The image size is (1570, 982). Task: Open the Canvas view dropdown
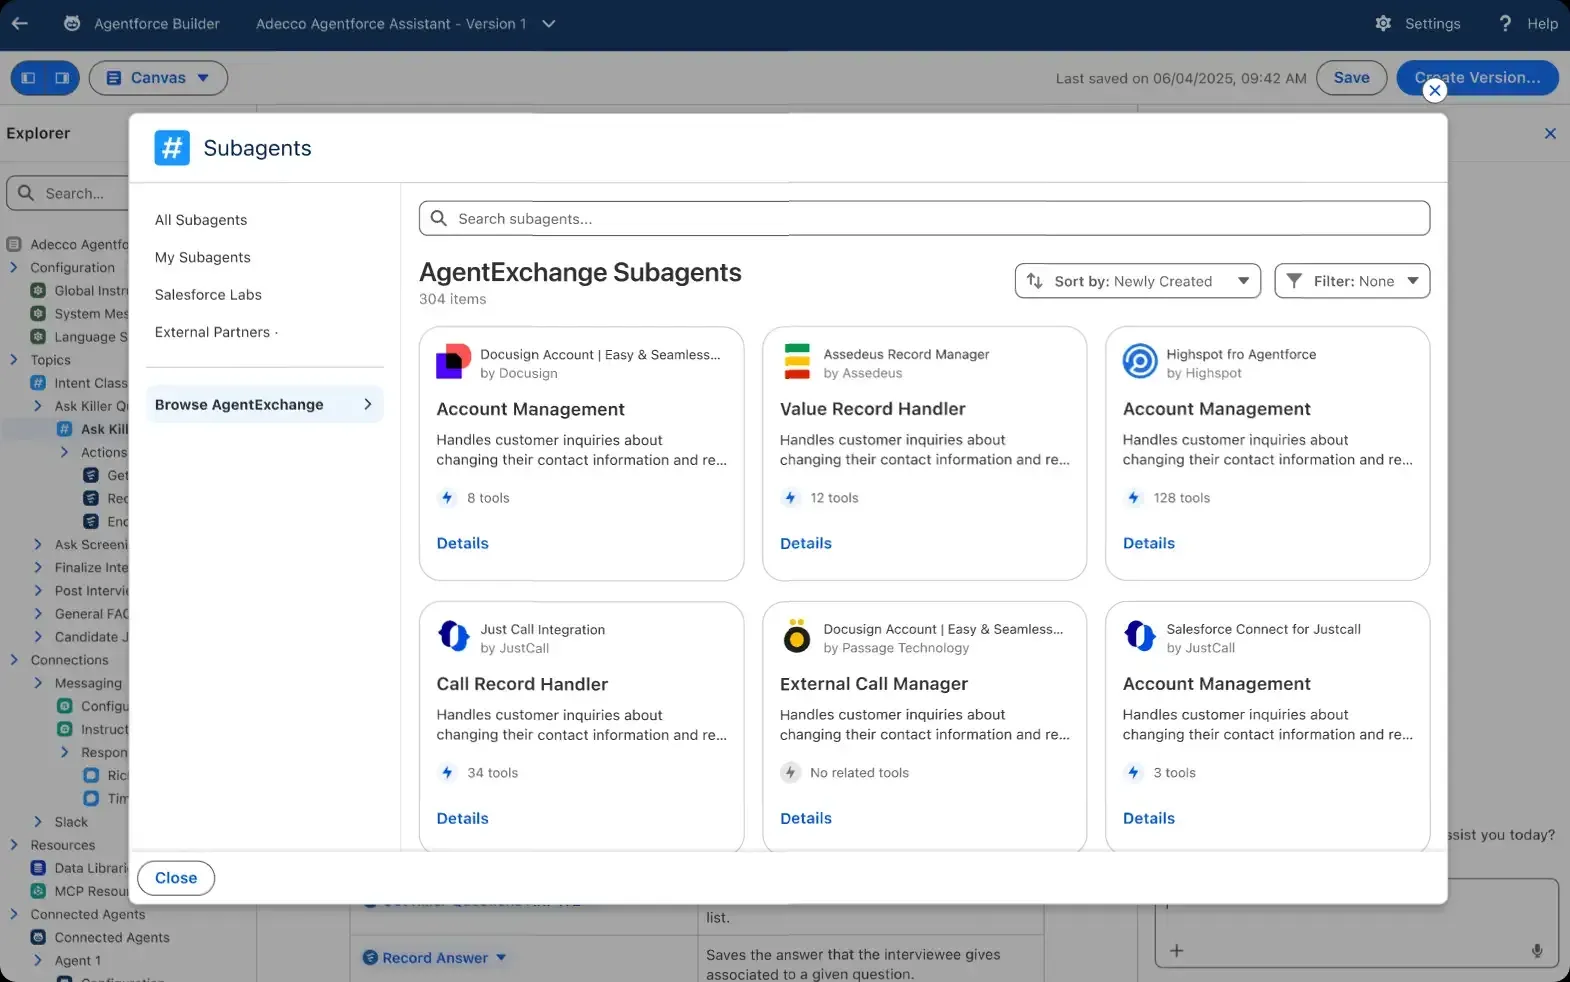[x=158, y=78]
